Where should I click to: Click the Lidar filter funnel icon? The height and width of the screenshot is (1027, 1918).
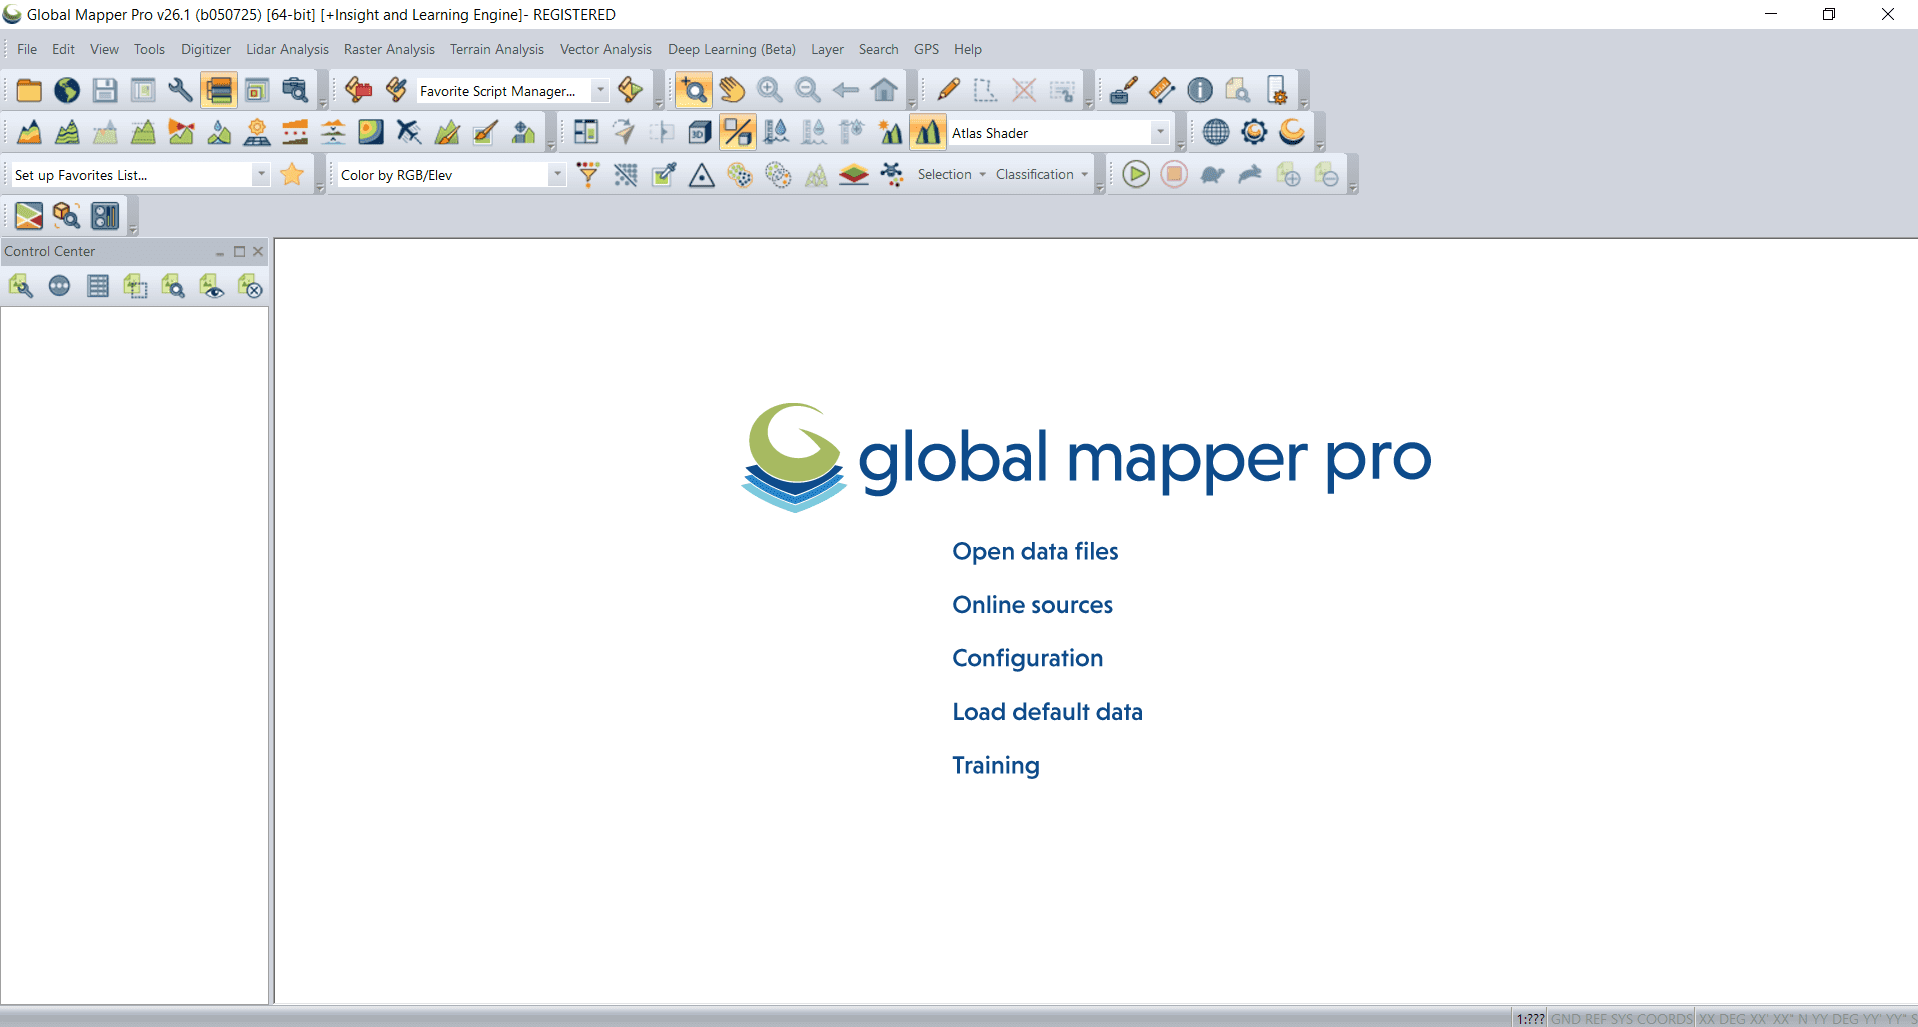tap(588, 174)
